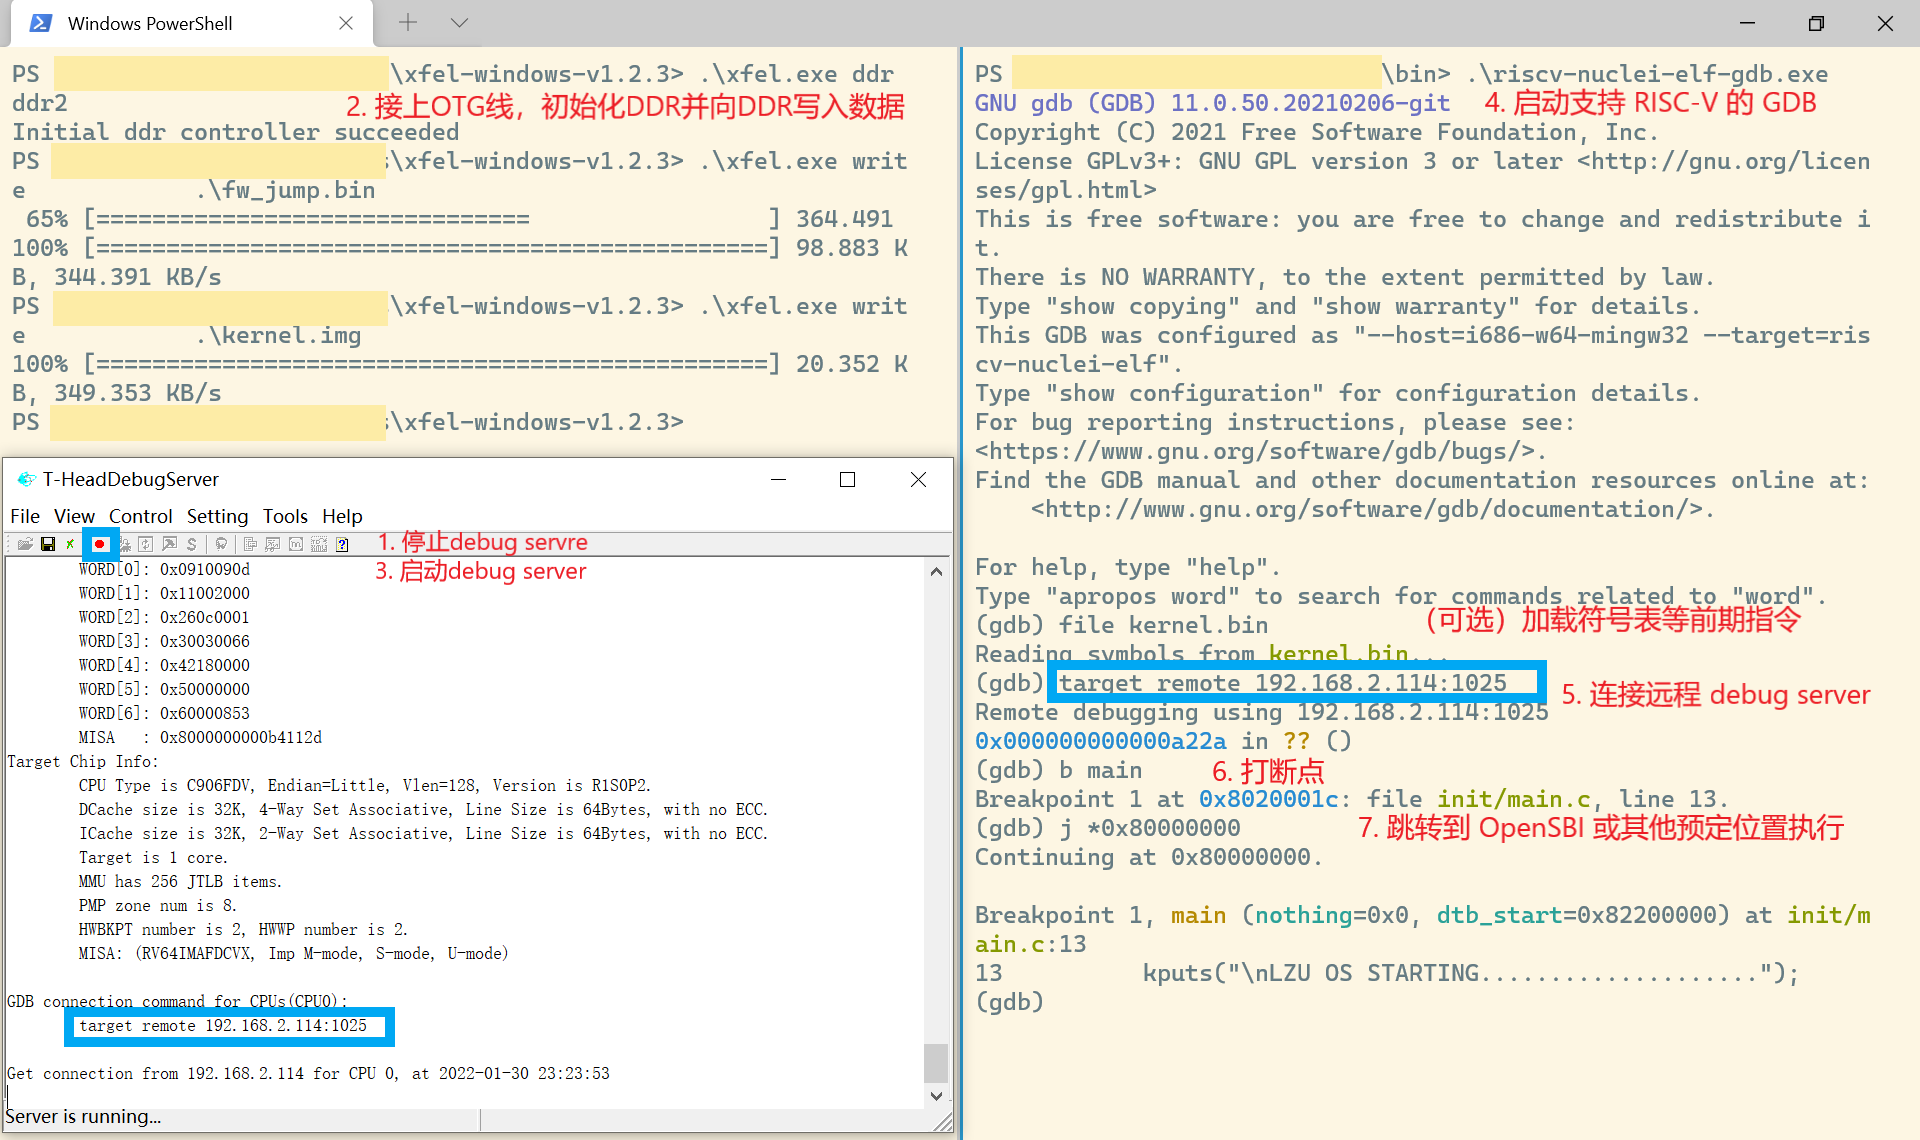Open the View menu in T-HeadDebugServer
The height and width of the screenshot is (1140, 1920).
[74, 516]
